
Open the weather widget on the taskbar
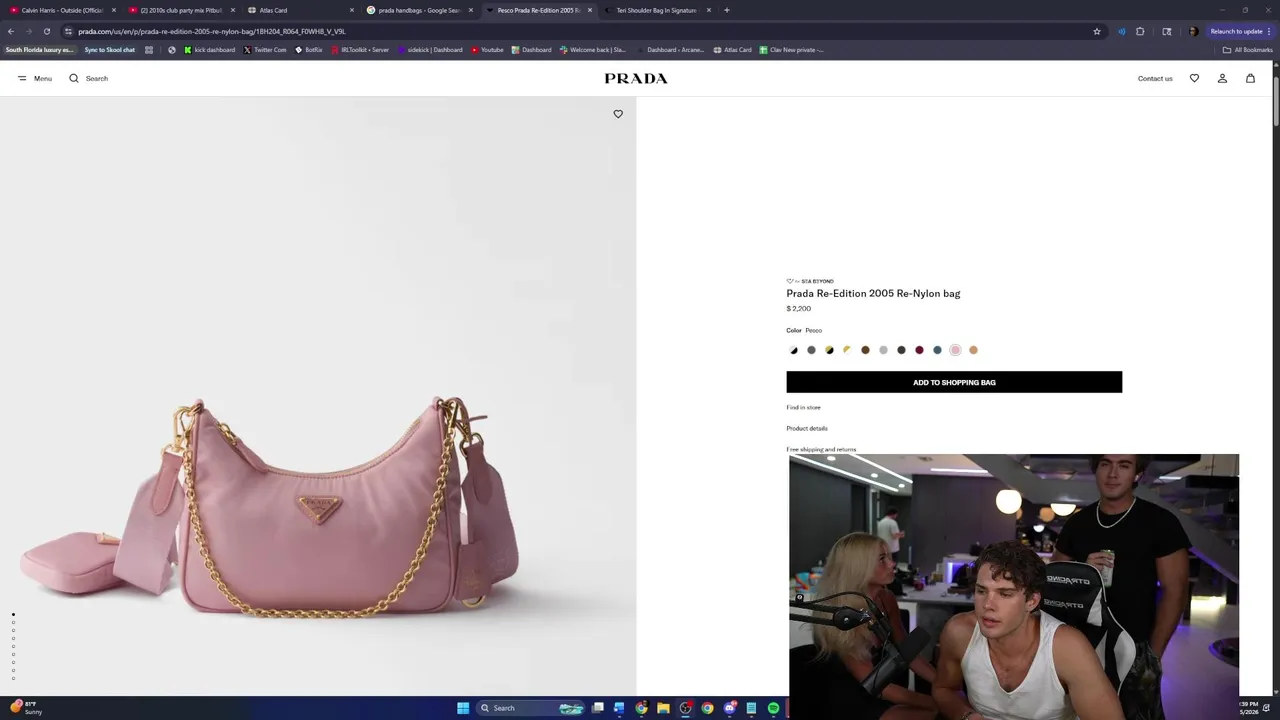(x=27, y=707)
